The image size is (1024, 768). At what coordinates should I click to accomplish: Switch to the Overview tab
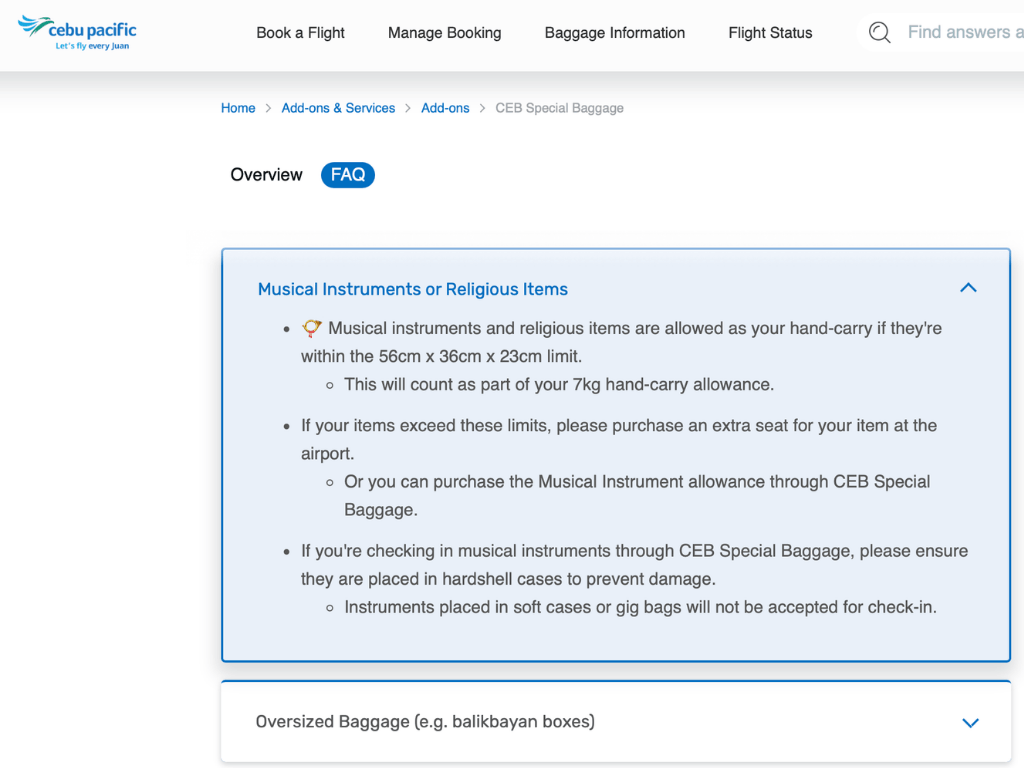266,175
